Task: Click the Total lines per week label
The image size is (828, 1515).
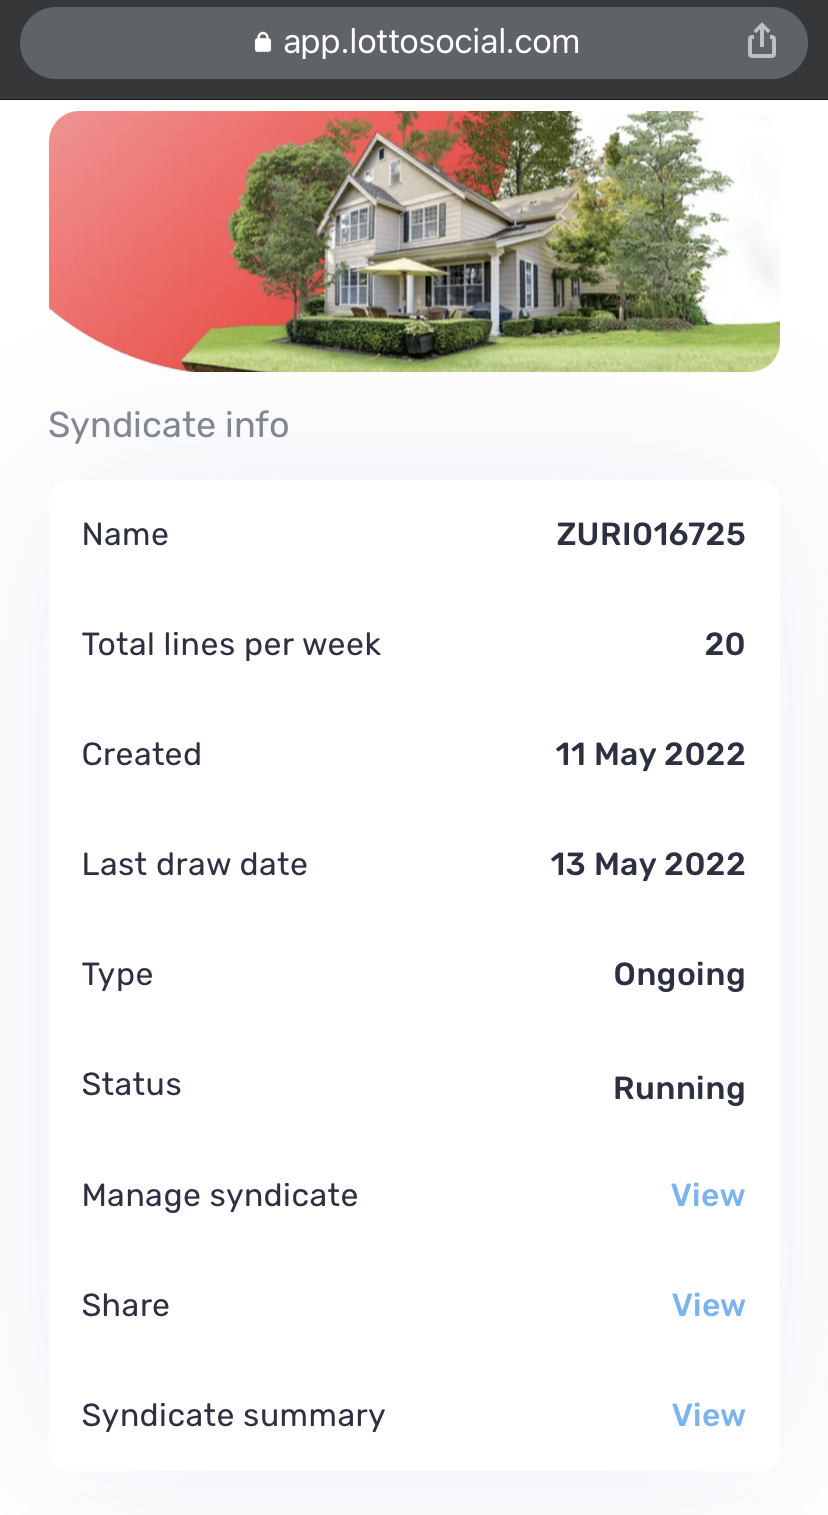Action: point(231,644)
